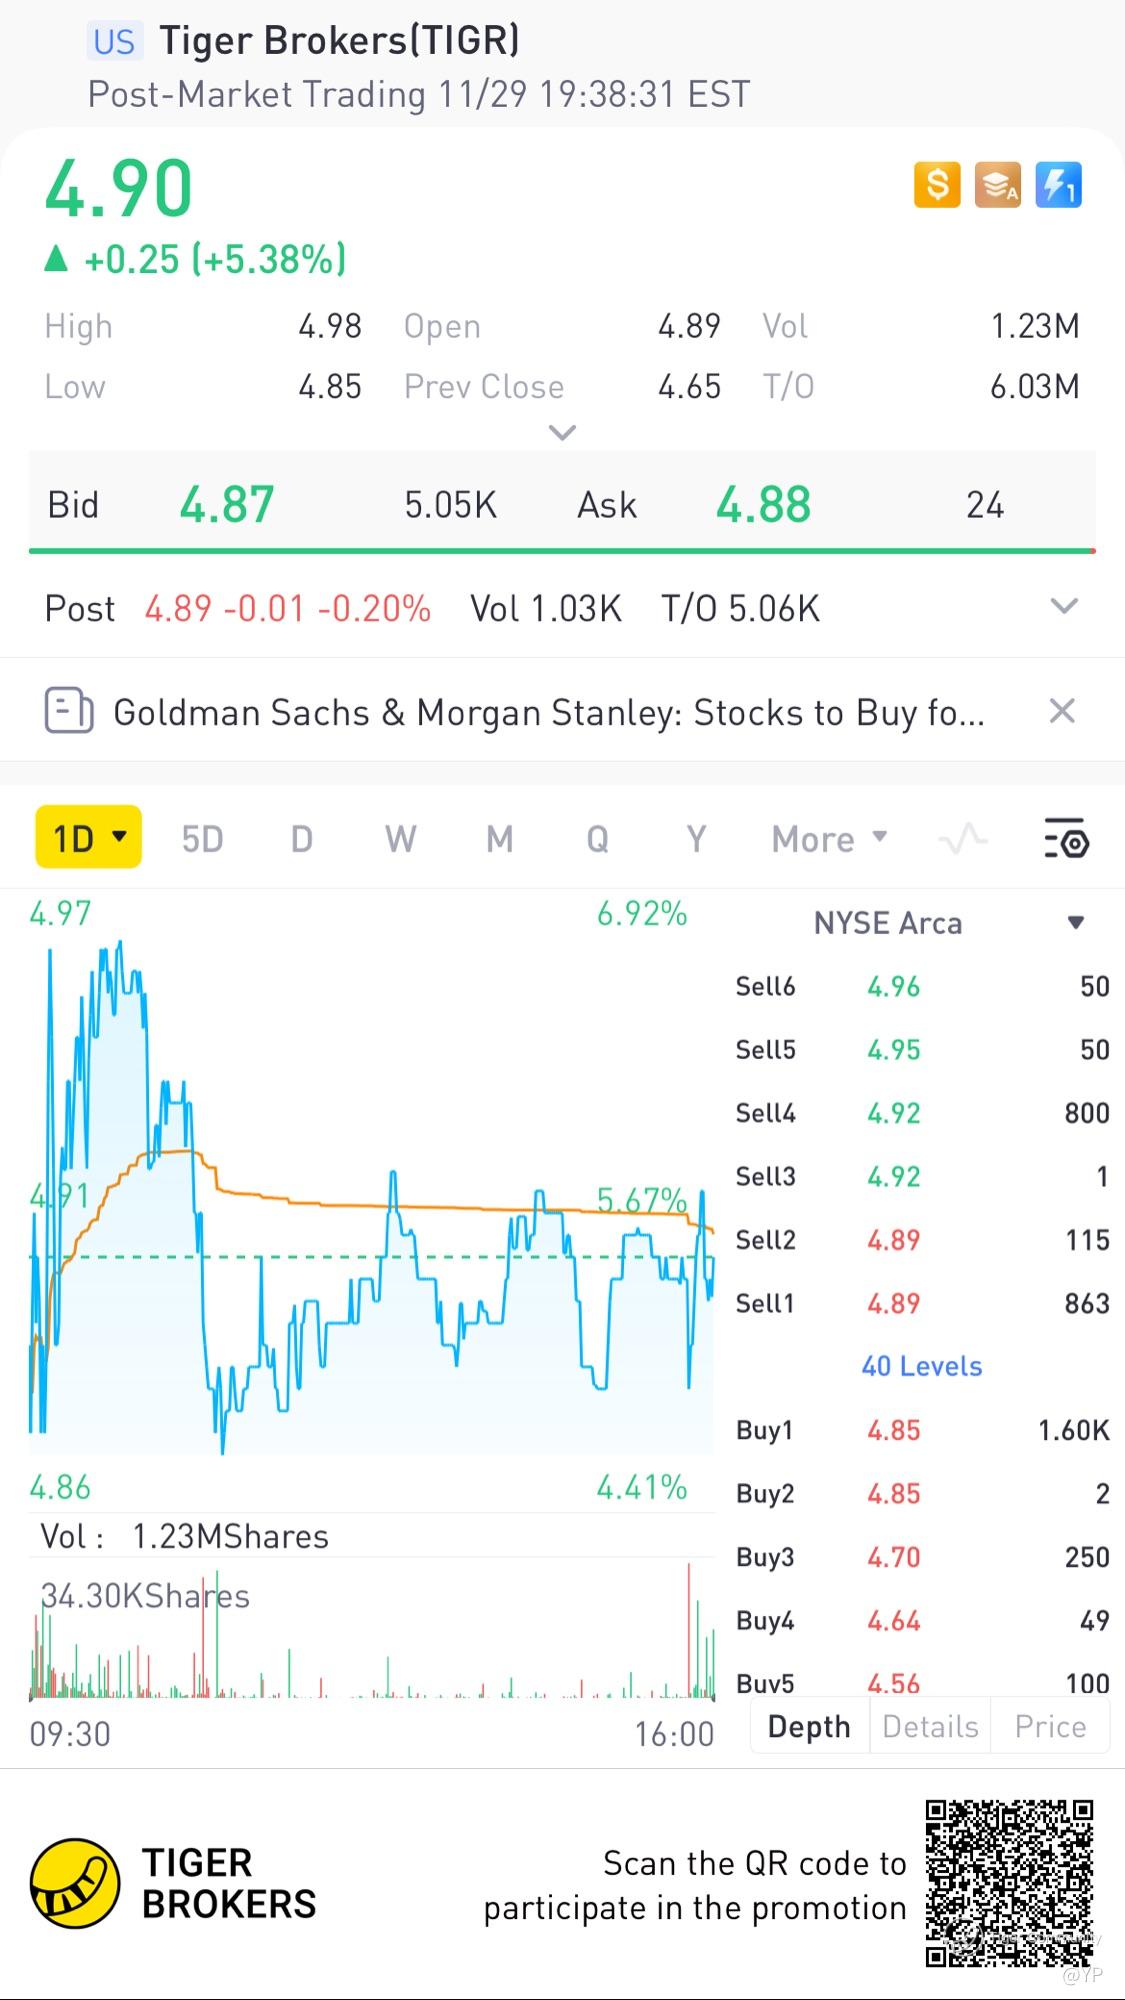Viewport: 1125px width, 2000px height.
Task: Tap the Tiger Brokers(TIGR) title
Action: [x=340, y=40]
